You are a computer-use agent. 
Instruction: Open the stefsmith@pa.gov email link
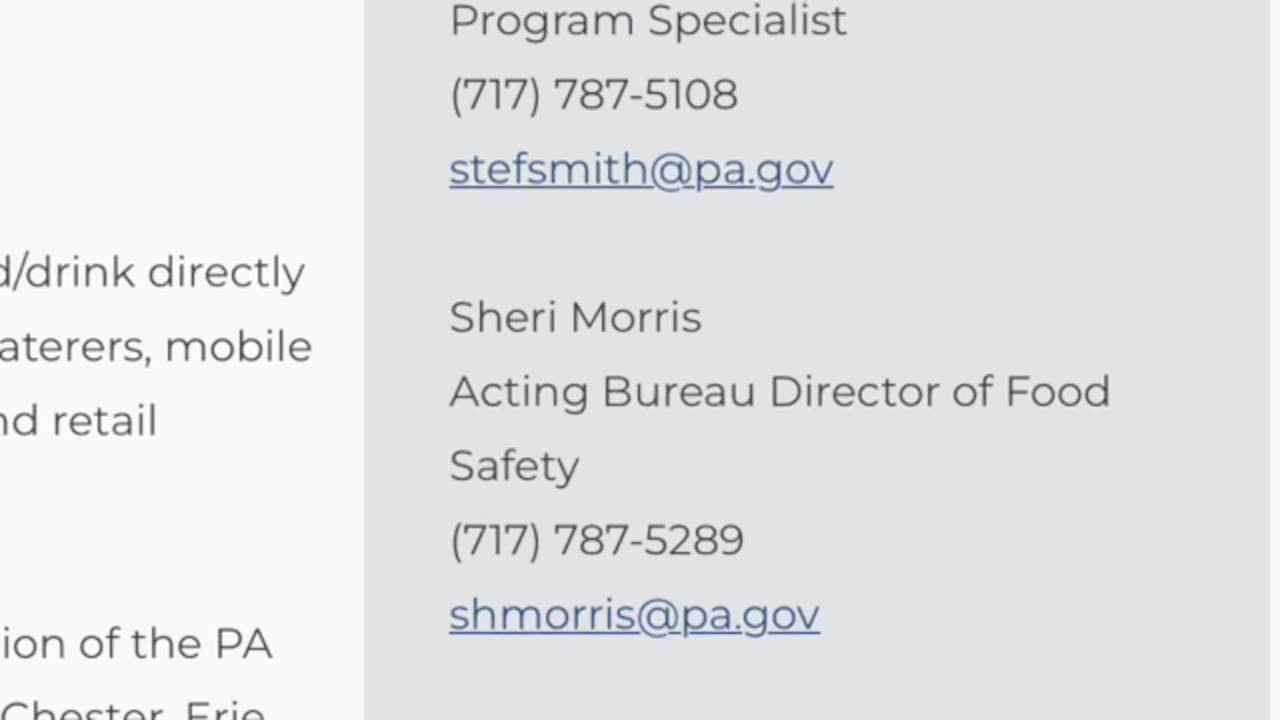pyautogui.click(x=641, y=170)
